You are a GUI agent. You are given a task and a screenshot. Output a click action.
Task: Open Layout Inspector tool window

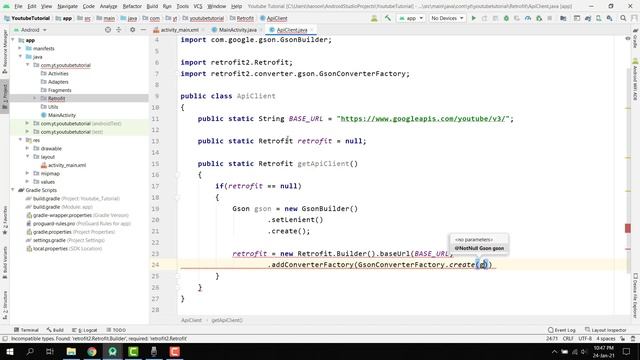(605, 330)
